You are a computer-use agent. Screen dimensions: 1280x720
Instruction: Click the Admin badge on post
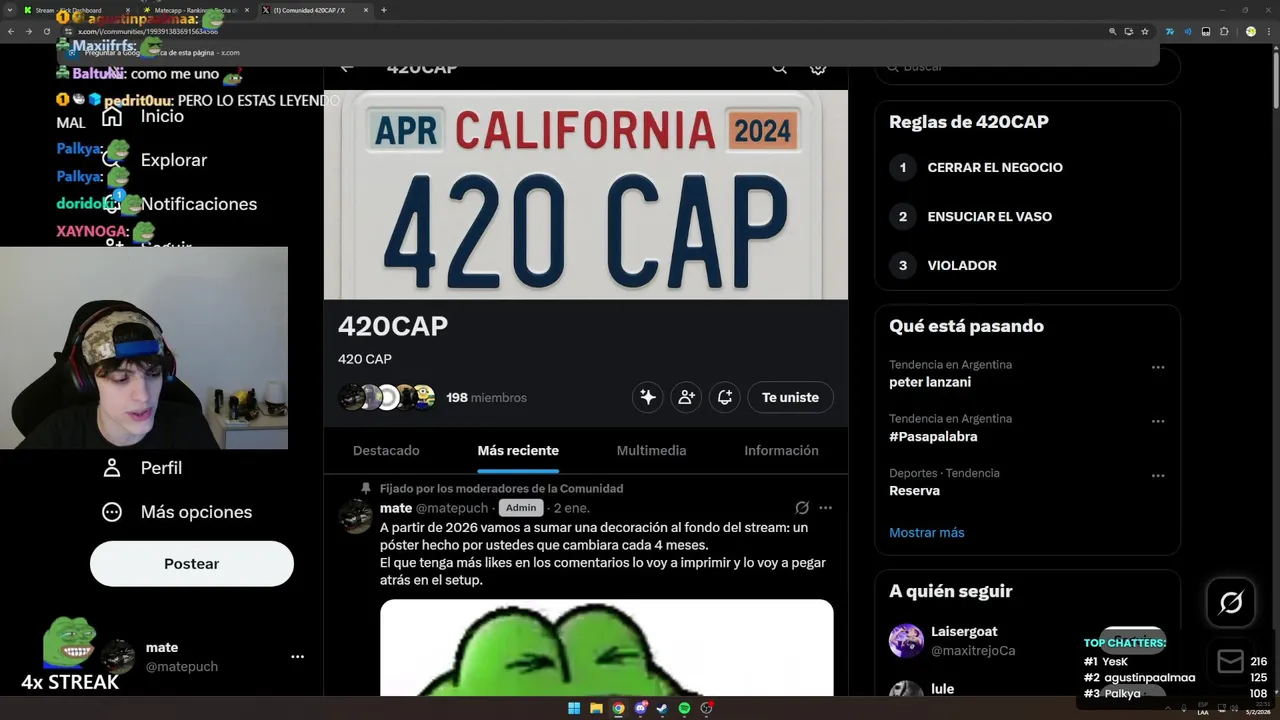tap(520, 508)
